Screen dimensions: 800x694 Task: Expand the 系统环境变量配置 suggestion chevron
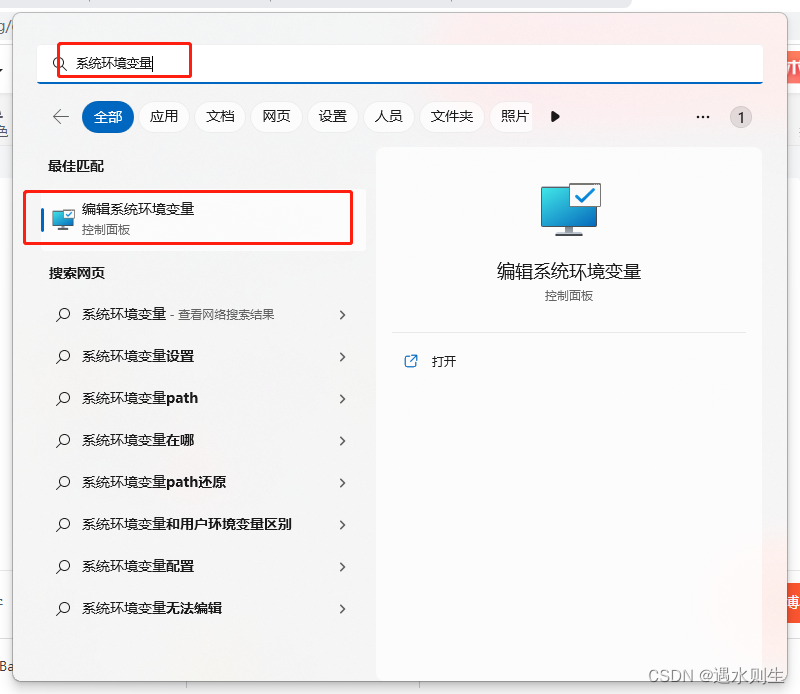(343, 567)
